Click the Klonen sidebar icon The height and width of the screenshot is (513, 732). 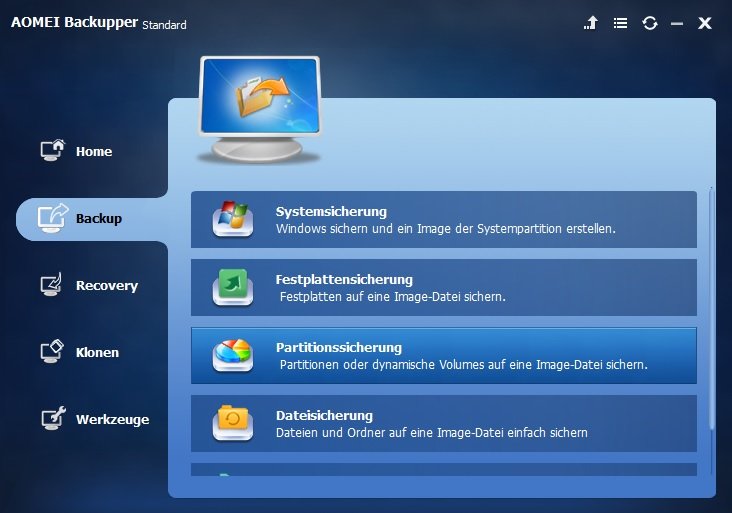click(52, 351)
